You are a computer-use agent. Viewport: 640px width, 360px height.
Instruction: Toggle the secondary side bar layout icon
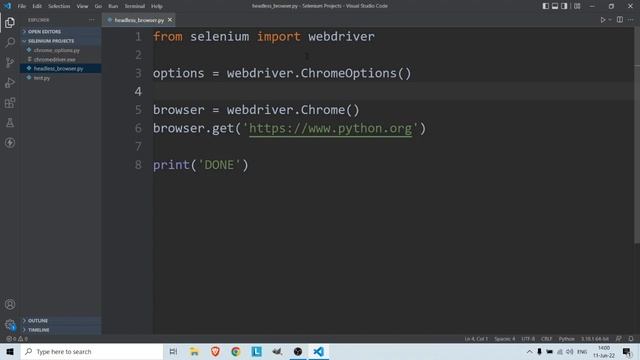tap(564, 6)
